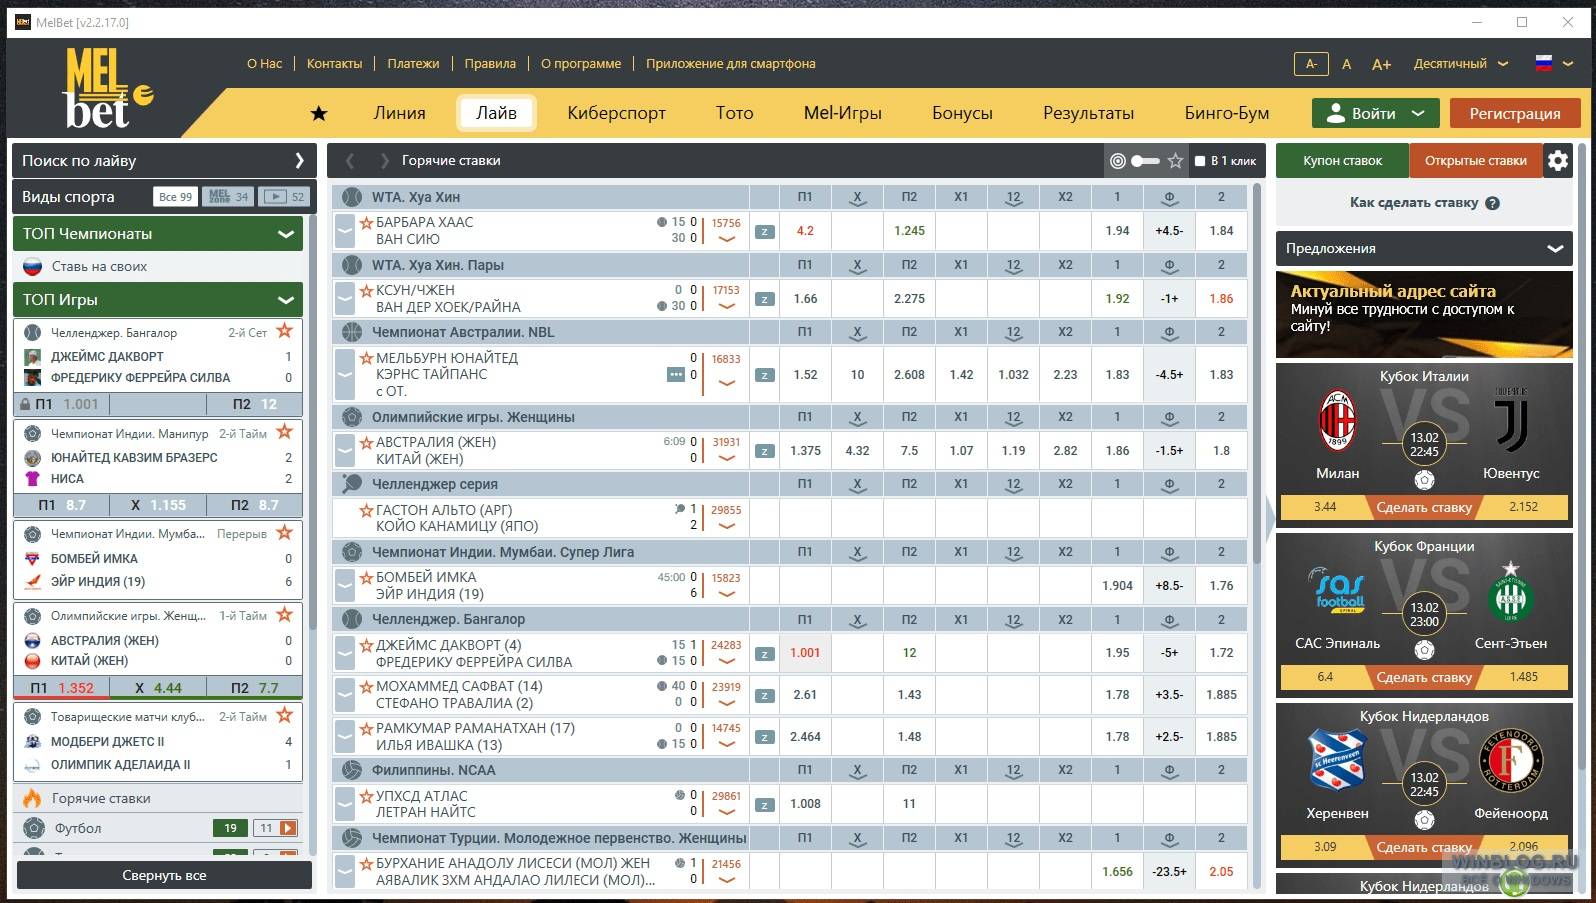Open the Поиск по лайву search field
This screenshot has height=903, width=1596.
[164, 160]
